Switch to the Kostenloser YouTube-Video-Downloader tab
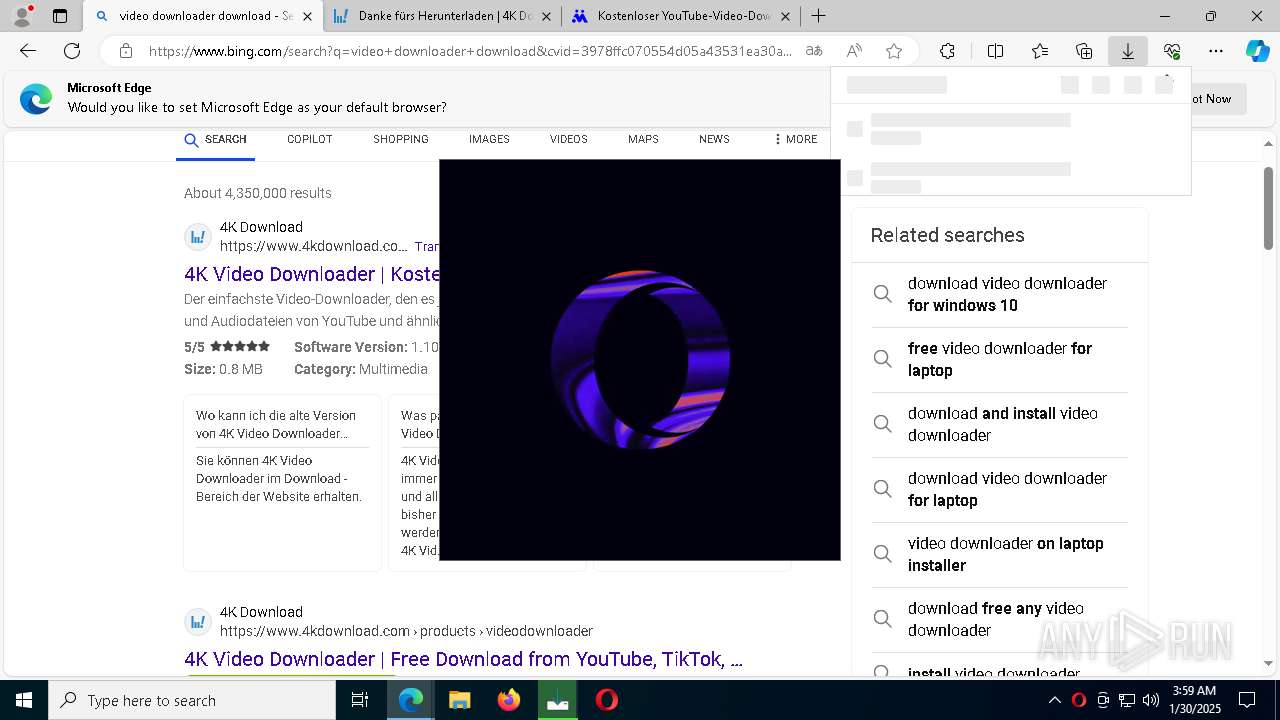This screenshot has width=1280, height=720. [x=681, y=16]
